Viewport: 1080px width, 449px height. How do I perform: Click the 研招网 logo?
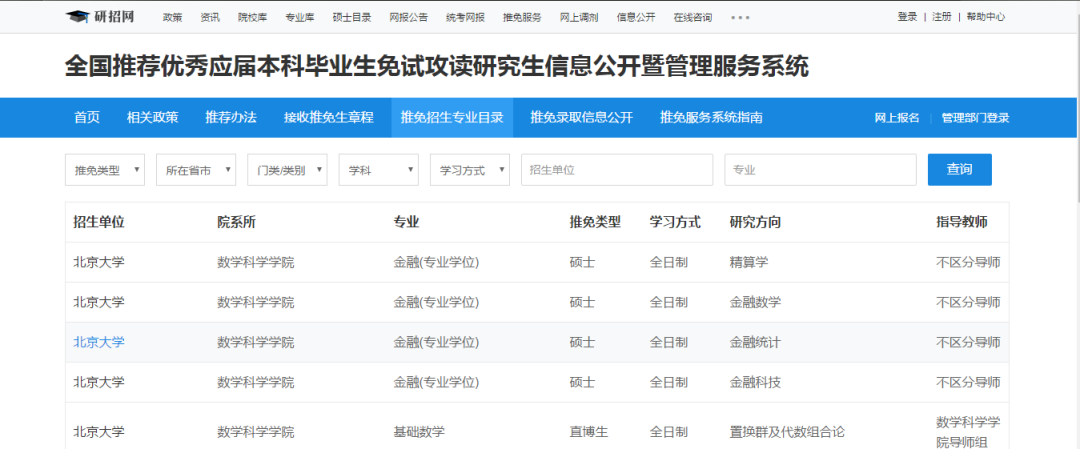[x=100, y=17]
